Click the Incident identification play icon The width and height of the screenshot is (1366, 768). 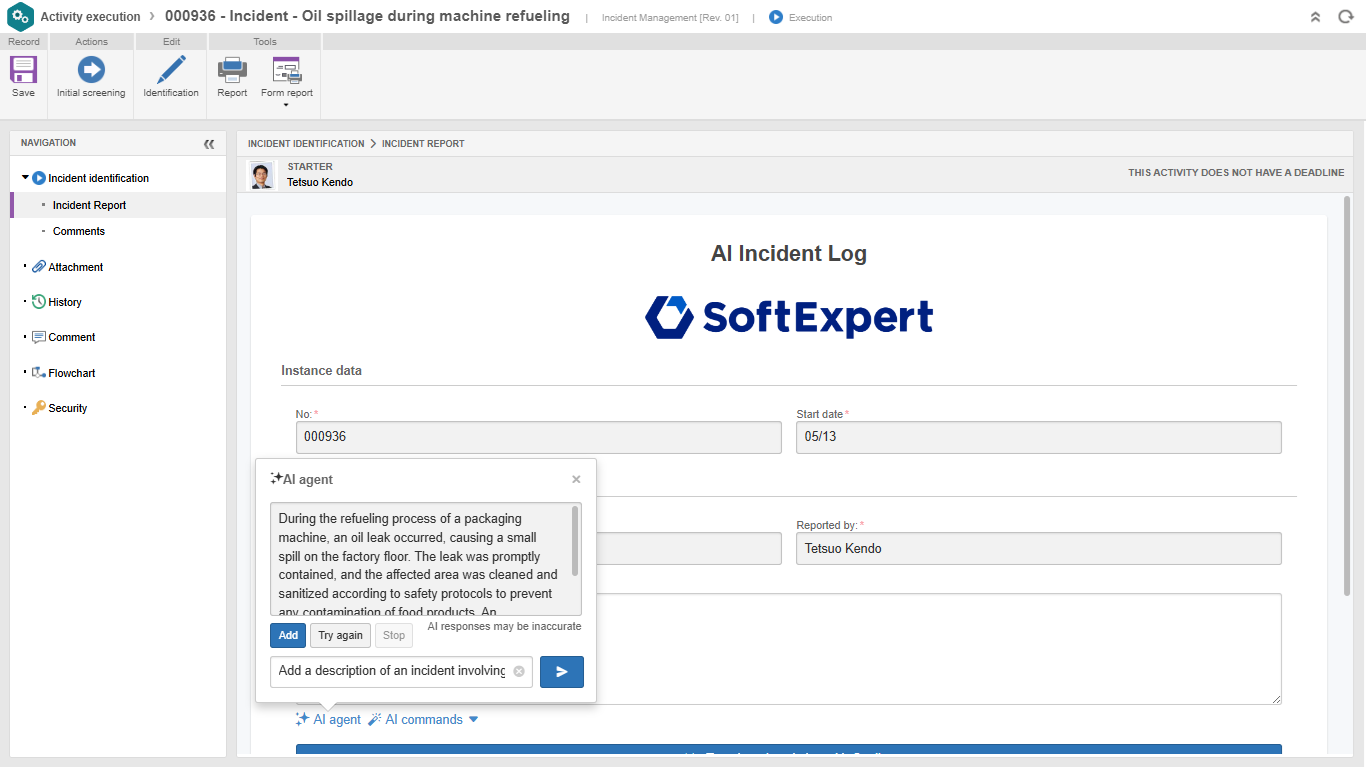pyautogui.click(x=39, y=178)
